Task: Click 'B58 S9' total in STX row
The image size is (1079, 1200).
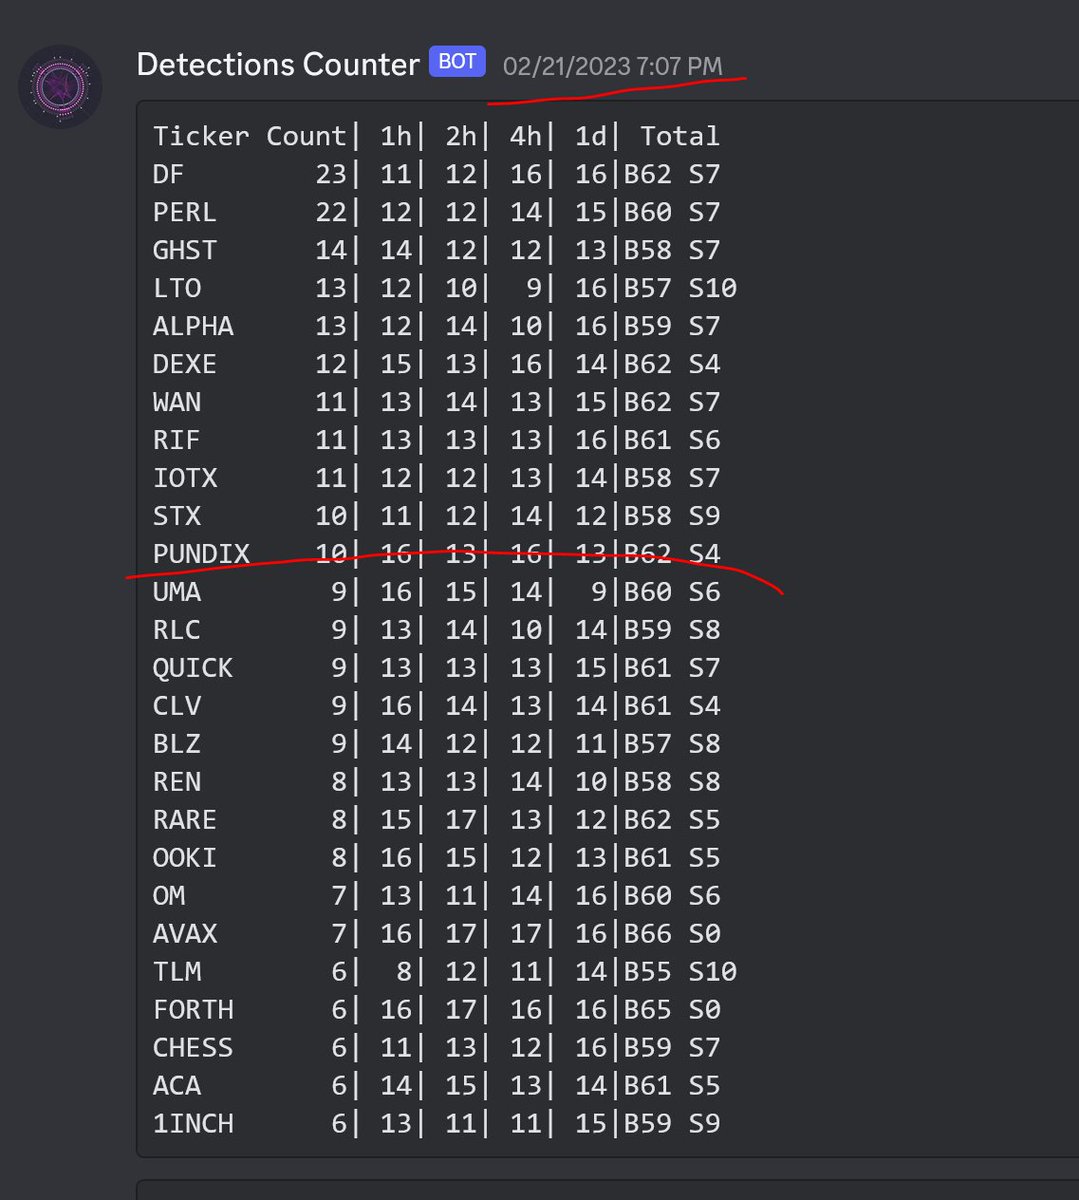Action: [x=672, y=516]
